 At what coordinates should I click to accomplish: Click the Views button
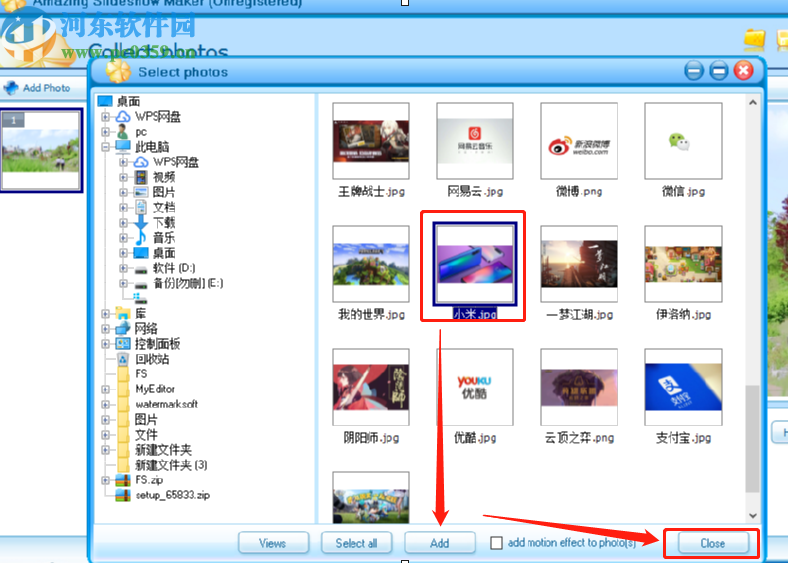[273, 543]
